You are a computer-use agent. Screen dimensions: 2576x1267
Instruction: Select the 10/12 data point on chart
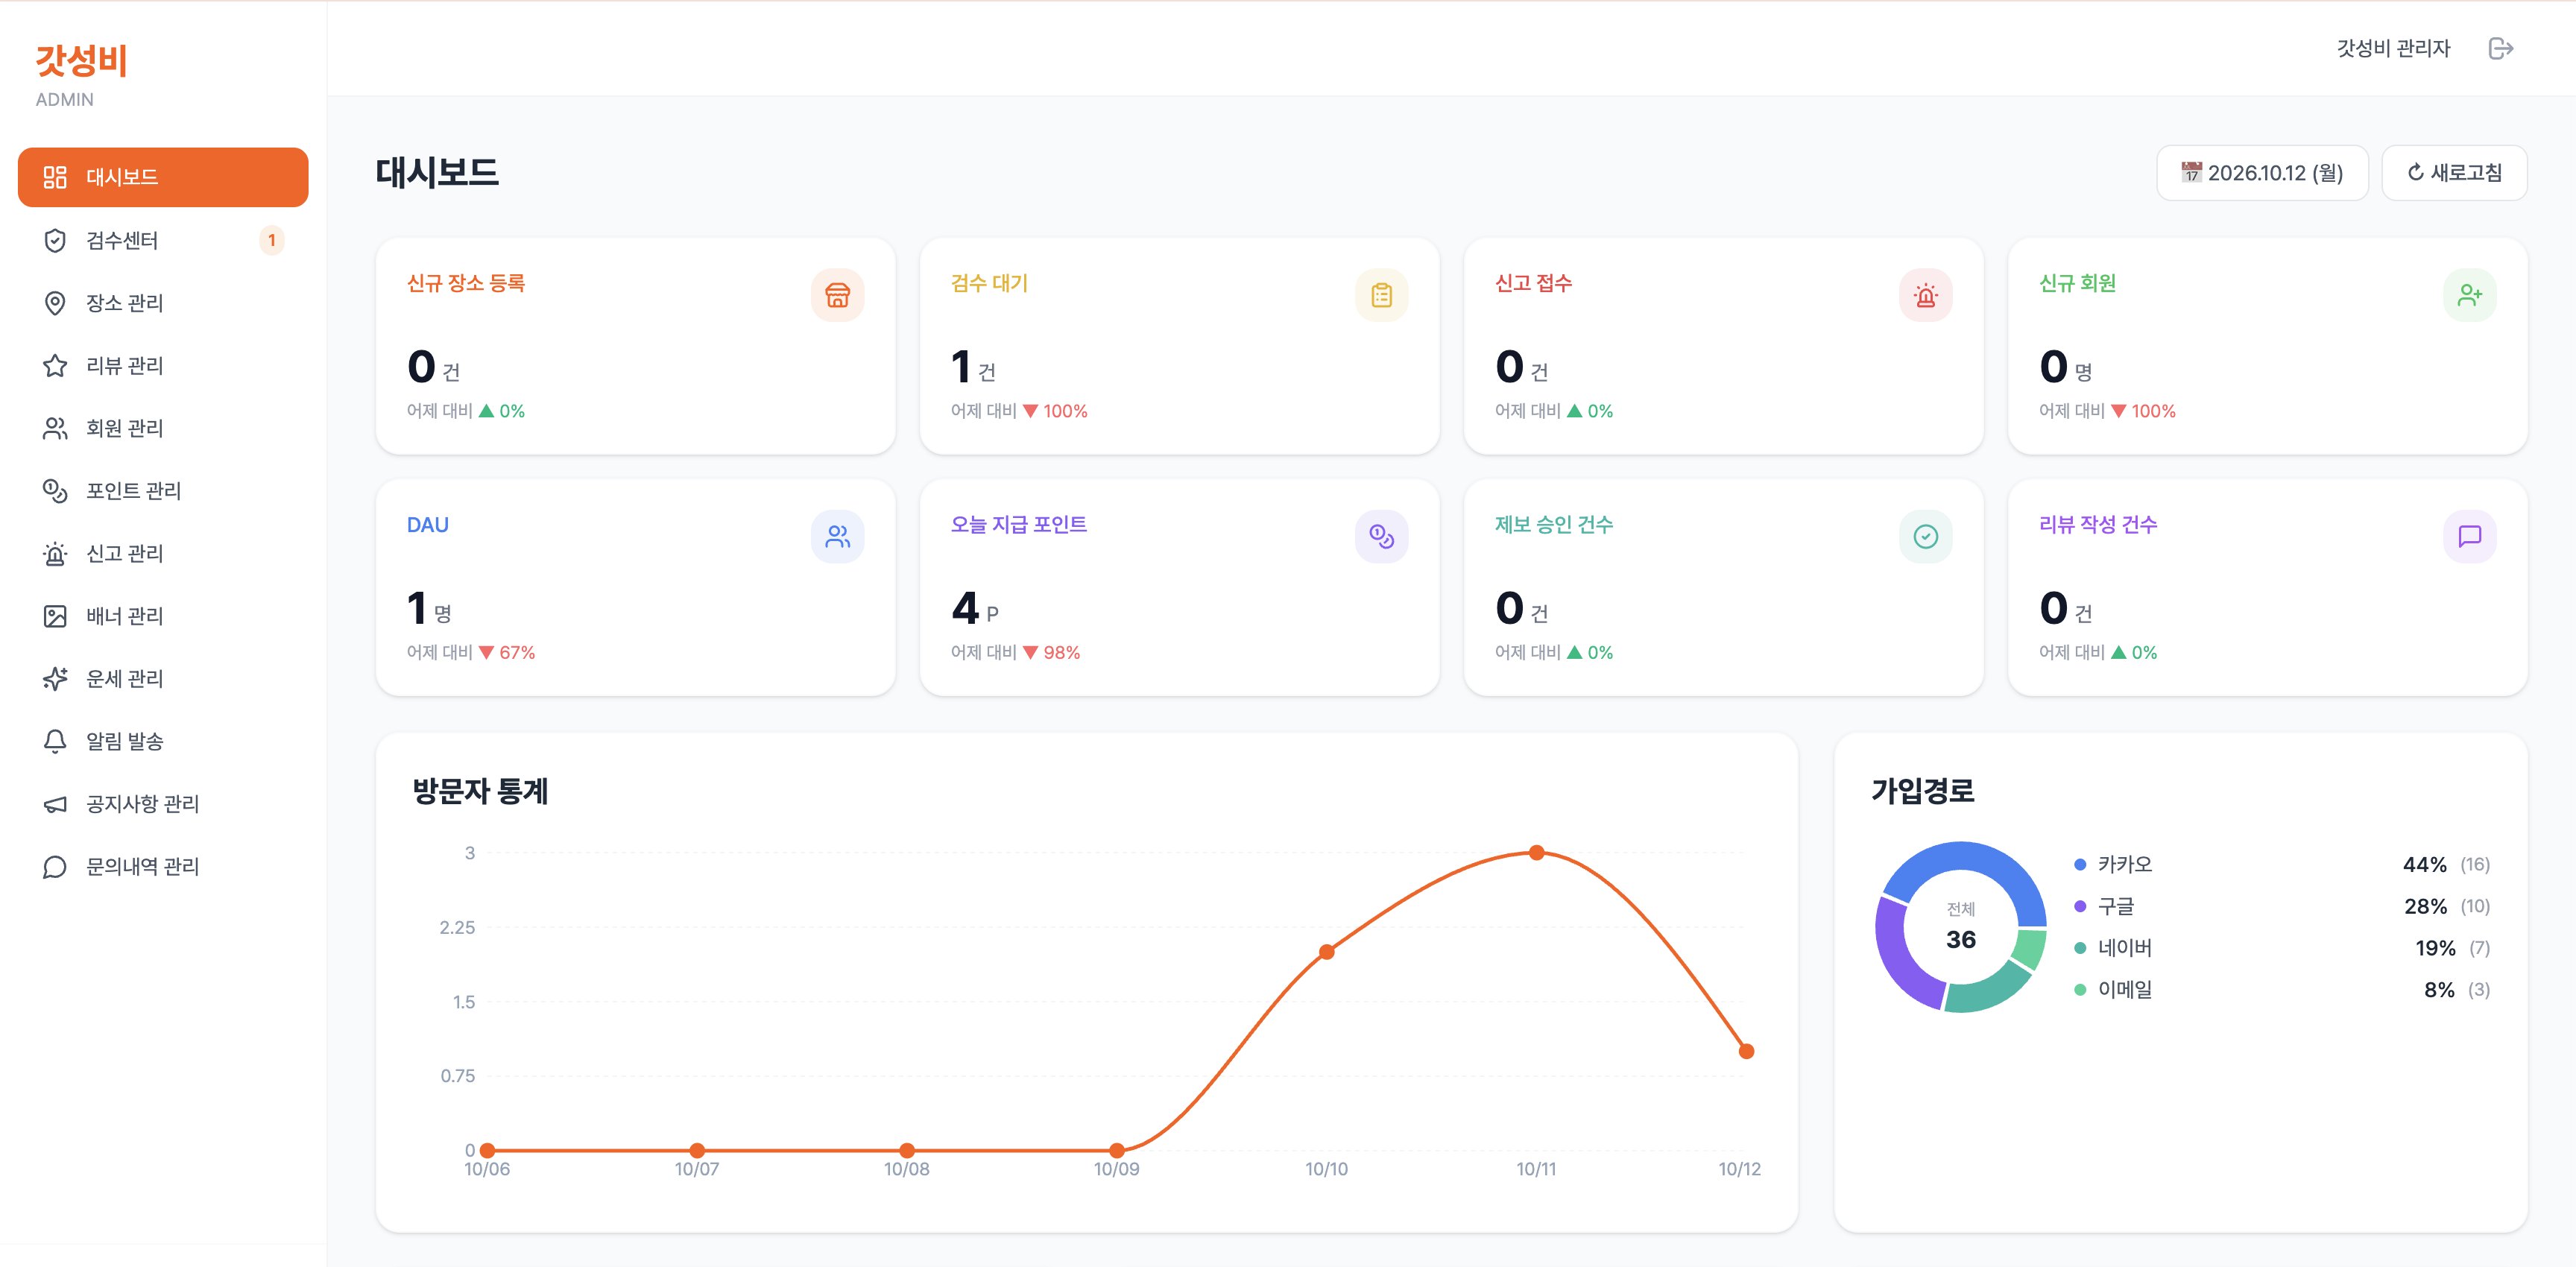(x=1746, y=1051)
